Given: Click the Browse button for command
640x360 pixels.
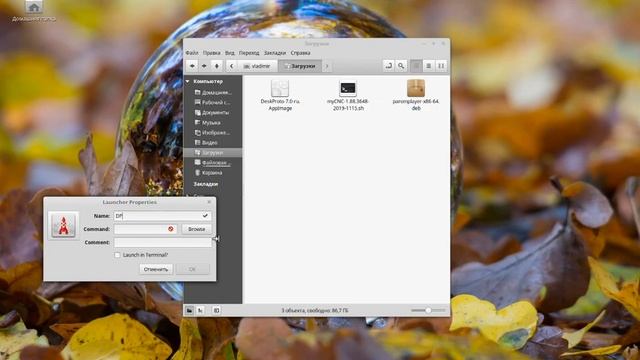Looking at the screenshot, I should coord(196,229).
